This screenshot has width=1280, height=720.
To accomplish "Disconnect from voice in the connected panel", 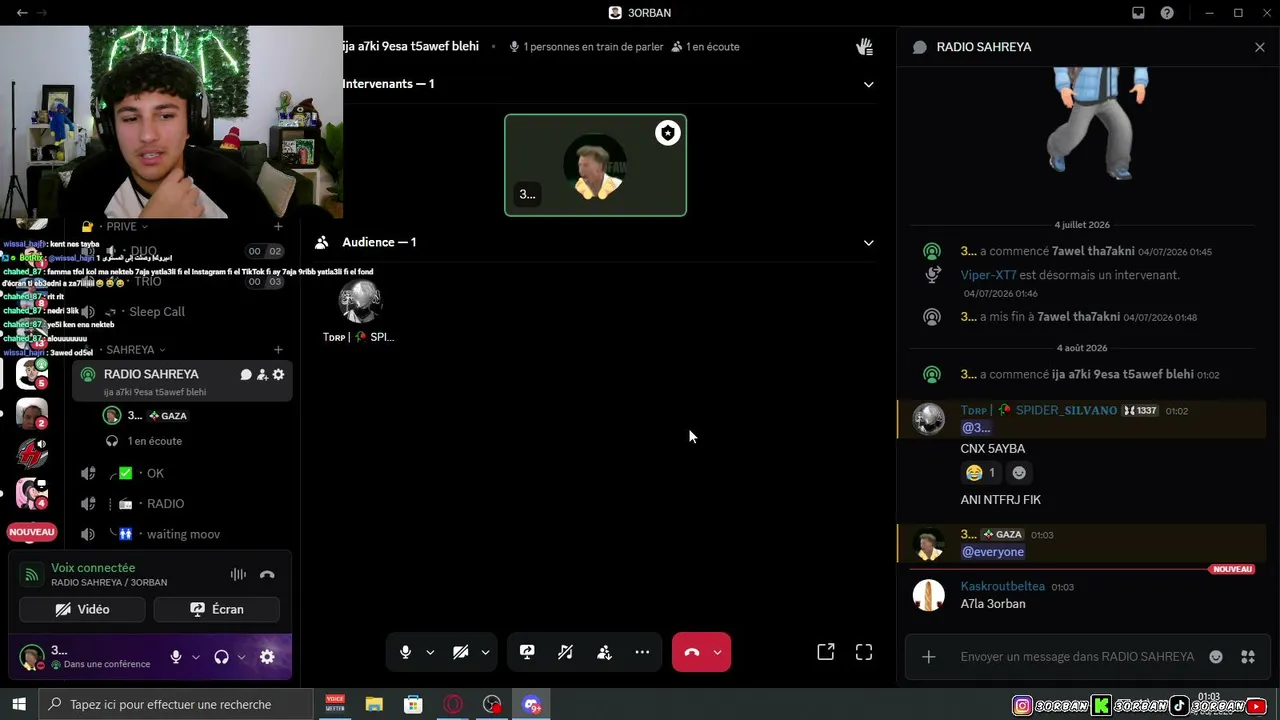I will click(x=267, y=574).
